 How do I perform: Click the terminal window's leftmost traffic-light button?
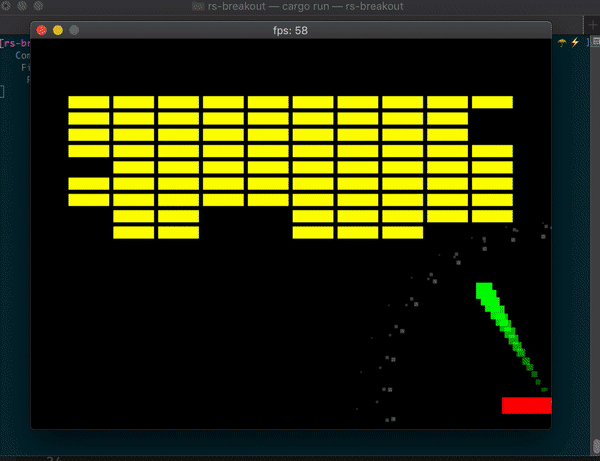(6, 6)
